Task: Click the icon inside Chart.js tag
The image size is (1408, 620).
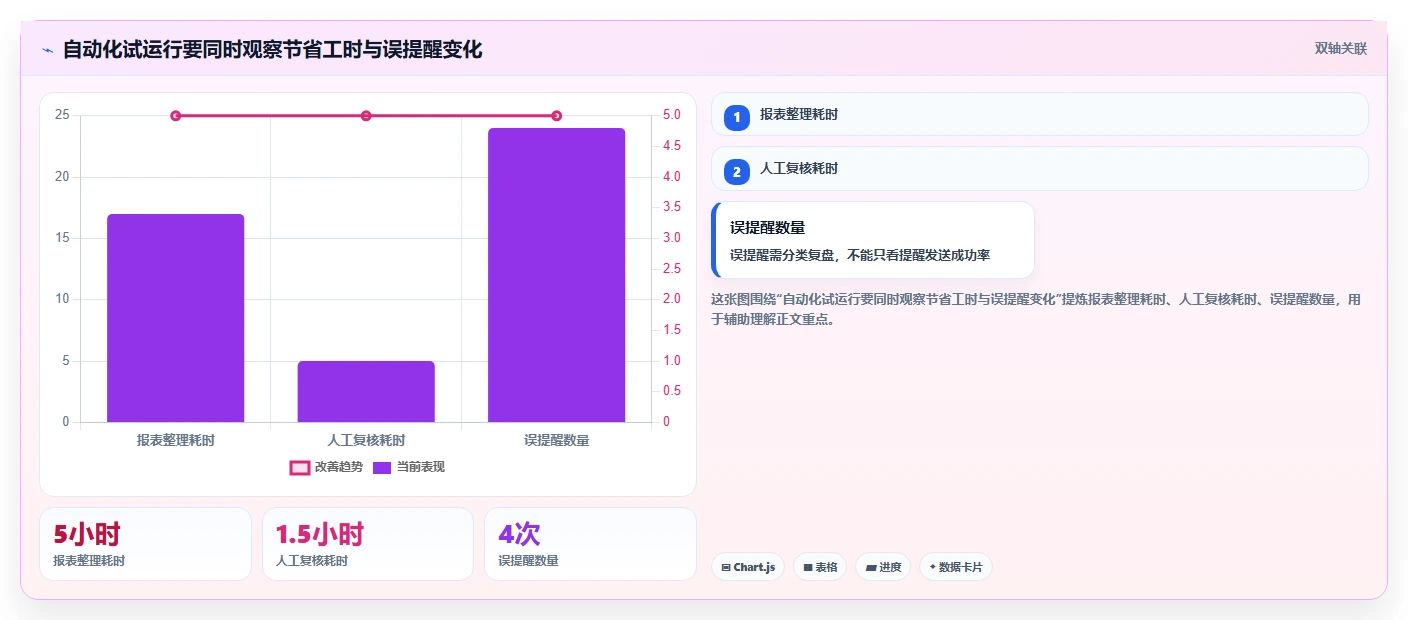Action: 726,567
